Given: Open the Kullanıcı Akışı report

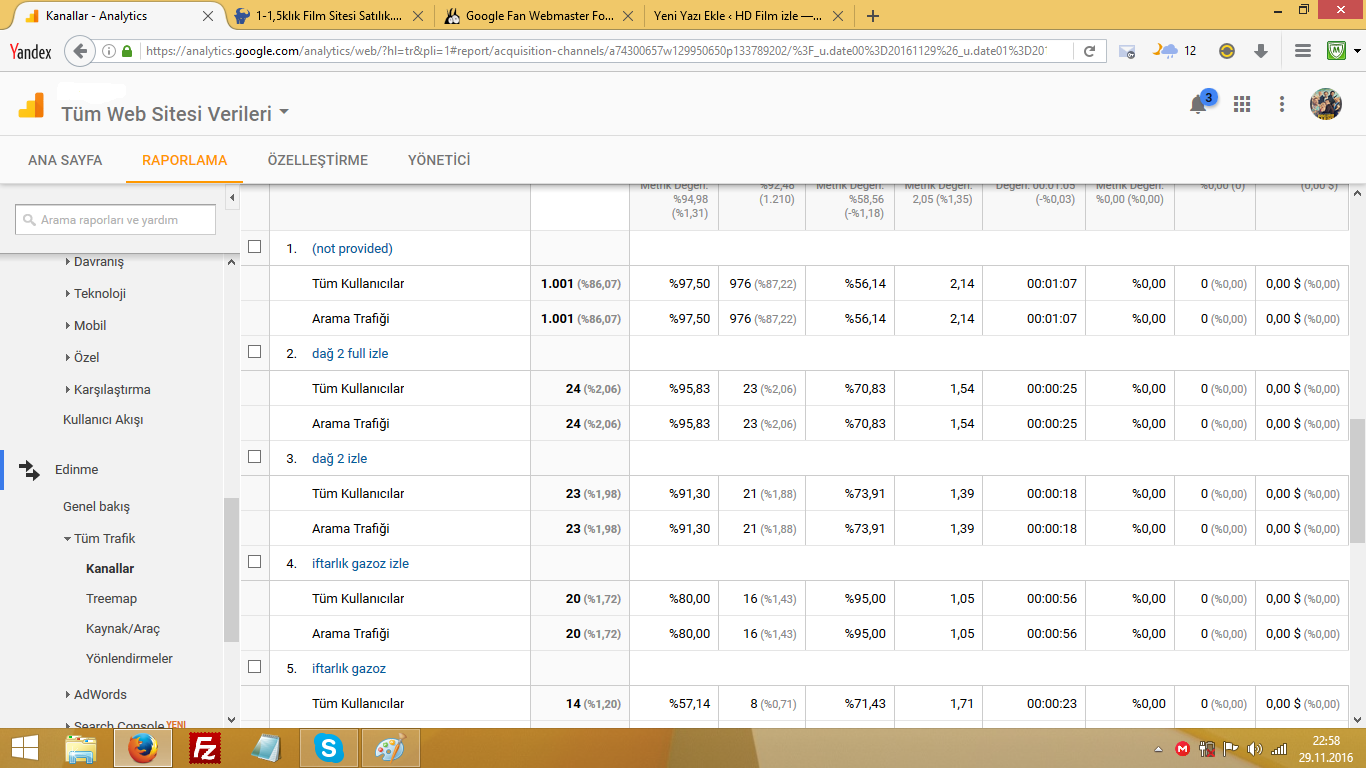Looking at the screenshot, I should [103, 420].
